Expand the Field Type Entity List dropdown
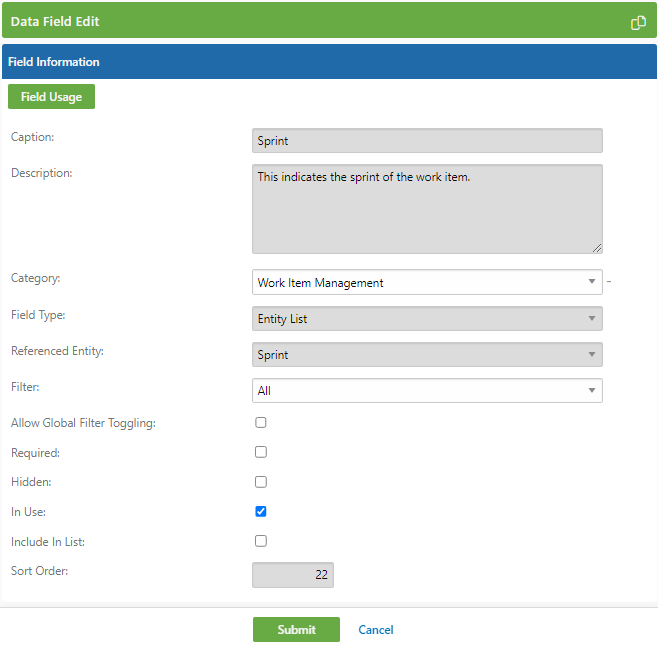 (x=427, y=319)
